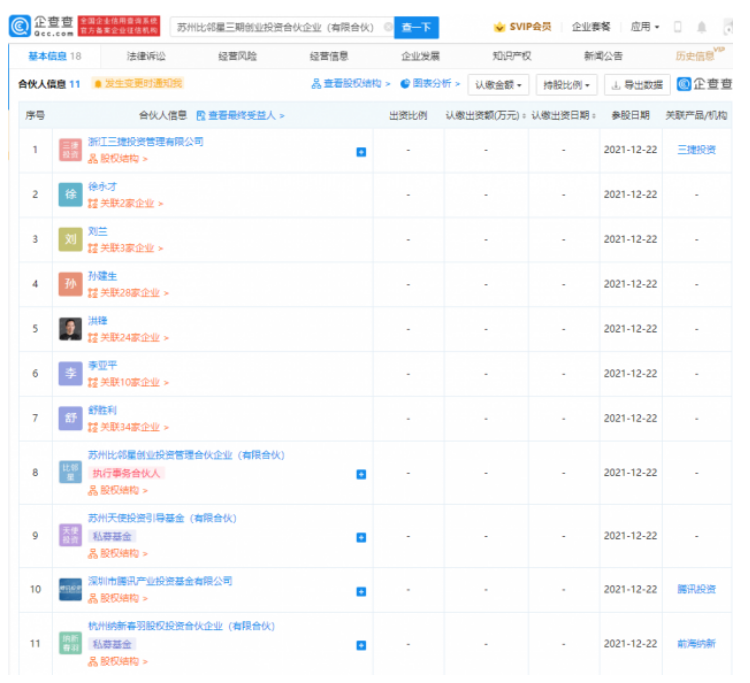
Task: Open 股权结构 under 浙江三捷投资管理有限公司
Action: [118, 159]
